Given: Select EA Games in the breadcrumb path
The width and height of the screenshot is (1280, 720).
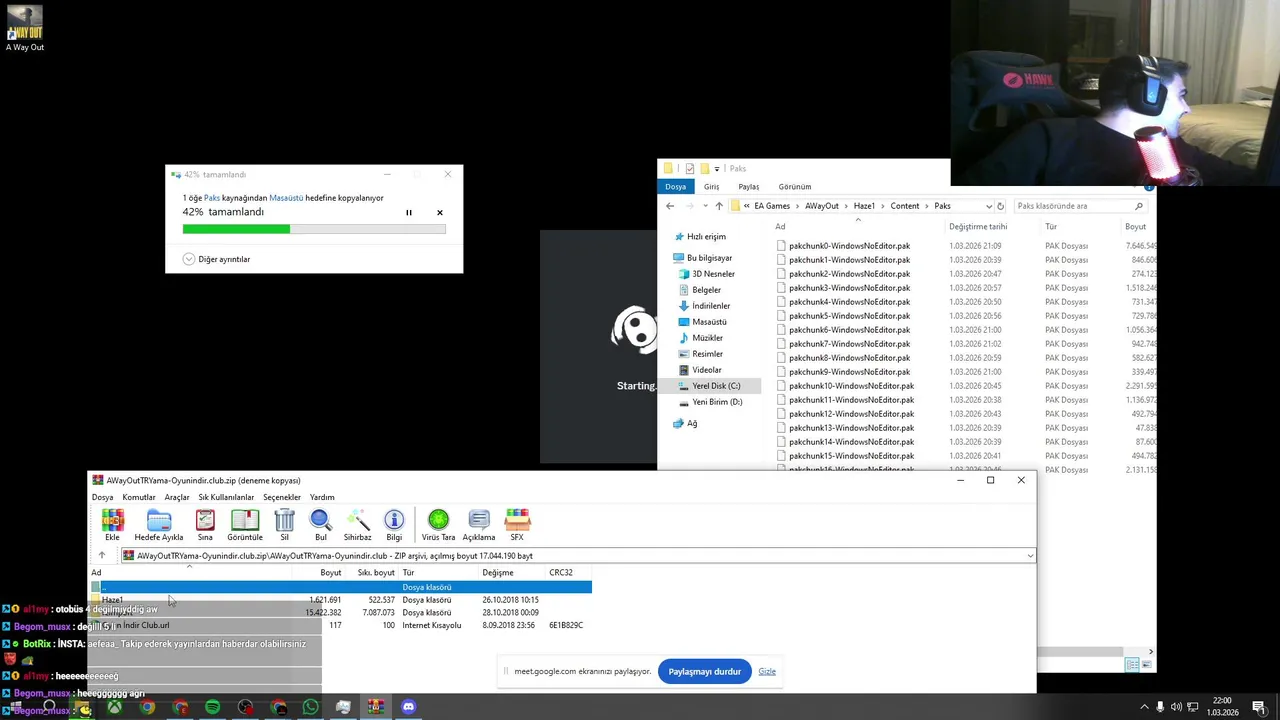Looking at the screenshot, I should (x=772, y=206).
